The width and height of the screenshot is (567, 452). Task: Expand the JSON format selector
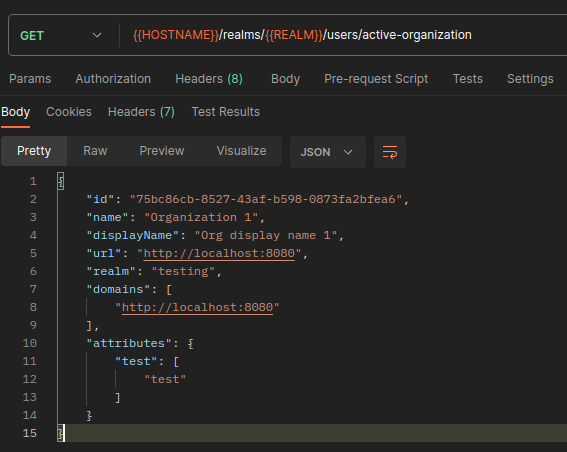point(328,152)
